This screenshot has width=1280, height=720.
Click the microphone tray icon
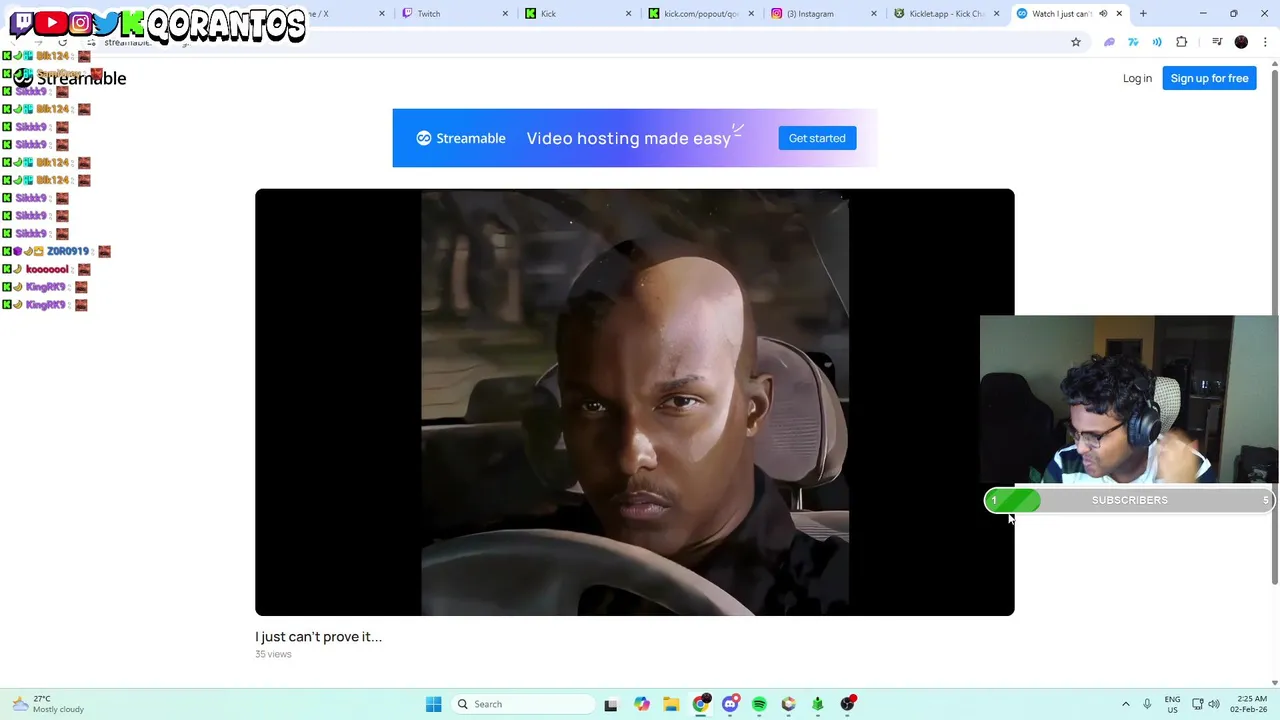click(x=1147, y=704)
